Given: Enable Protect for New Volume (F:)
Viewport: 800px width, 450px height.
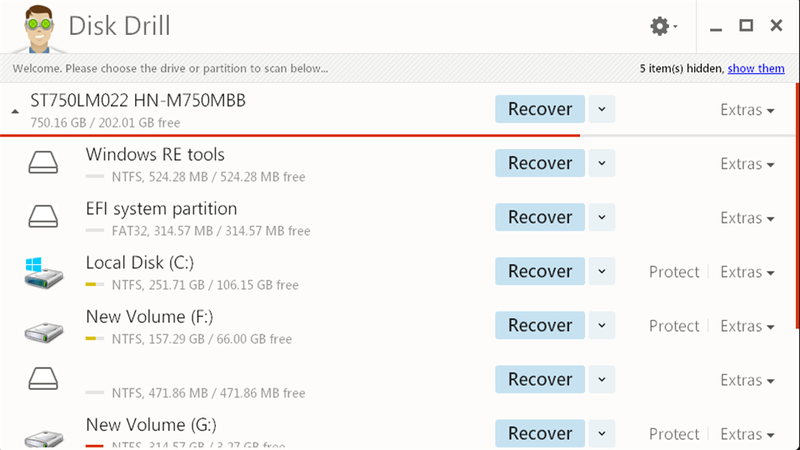Looking at the screenshot, I should pos(674,326).
